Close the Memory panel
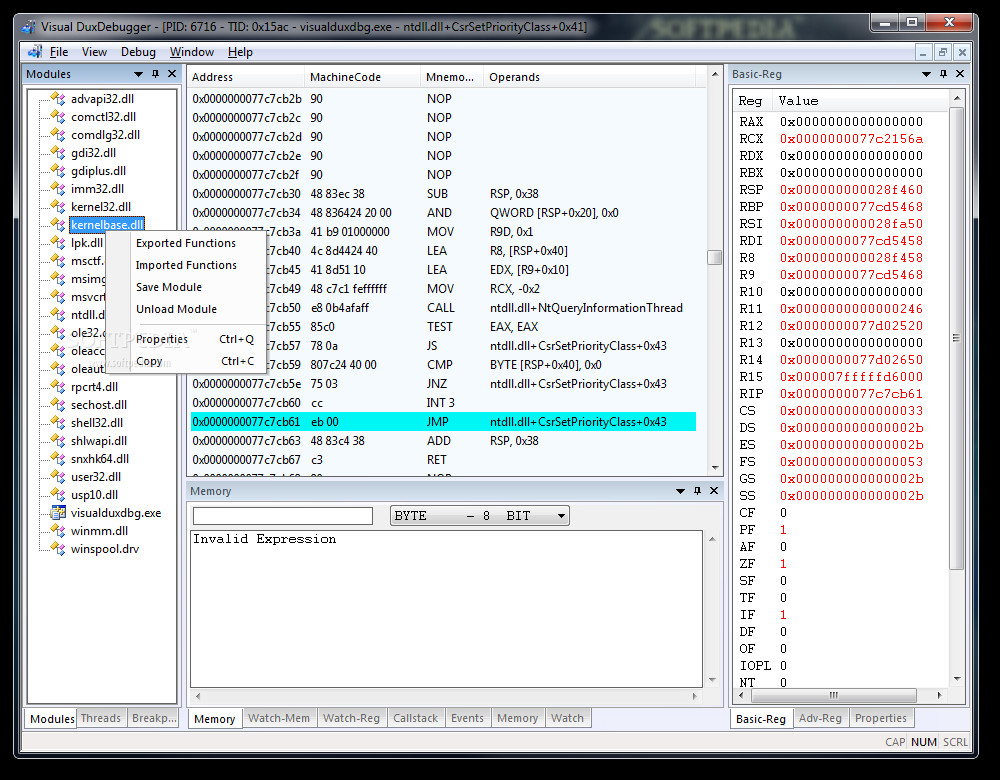 pos(714,490)
